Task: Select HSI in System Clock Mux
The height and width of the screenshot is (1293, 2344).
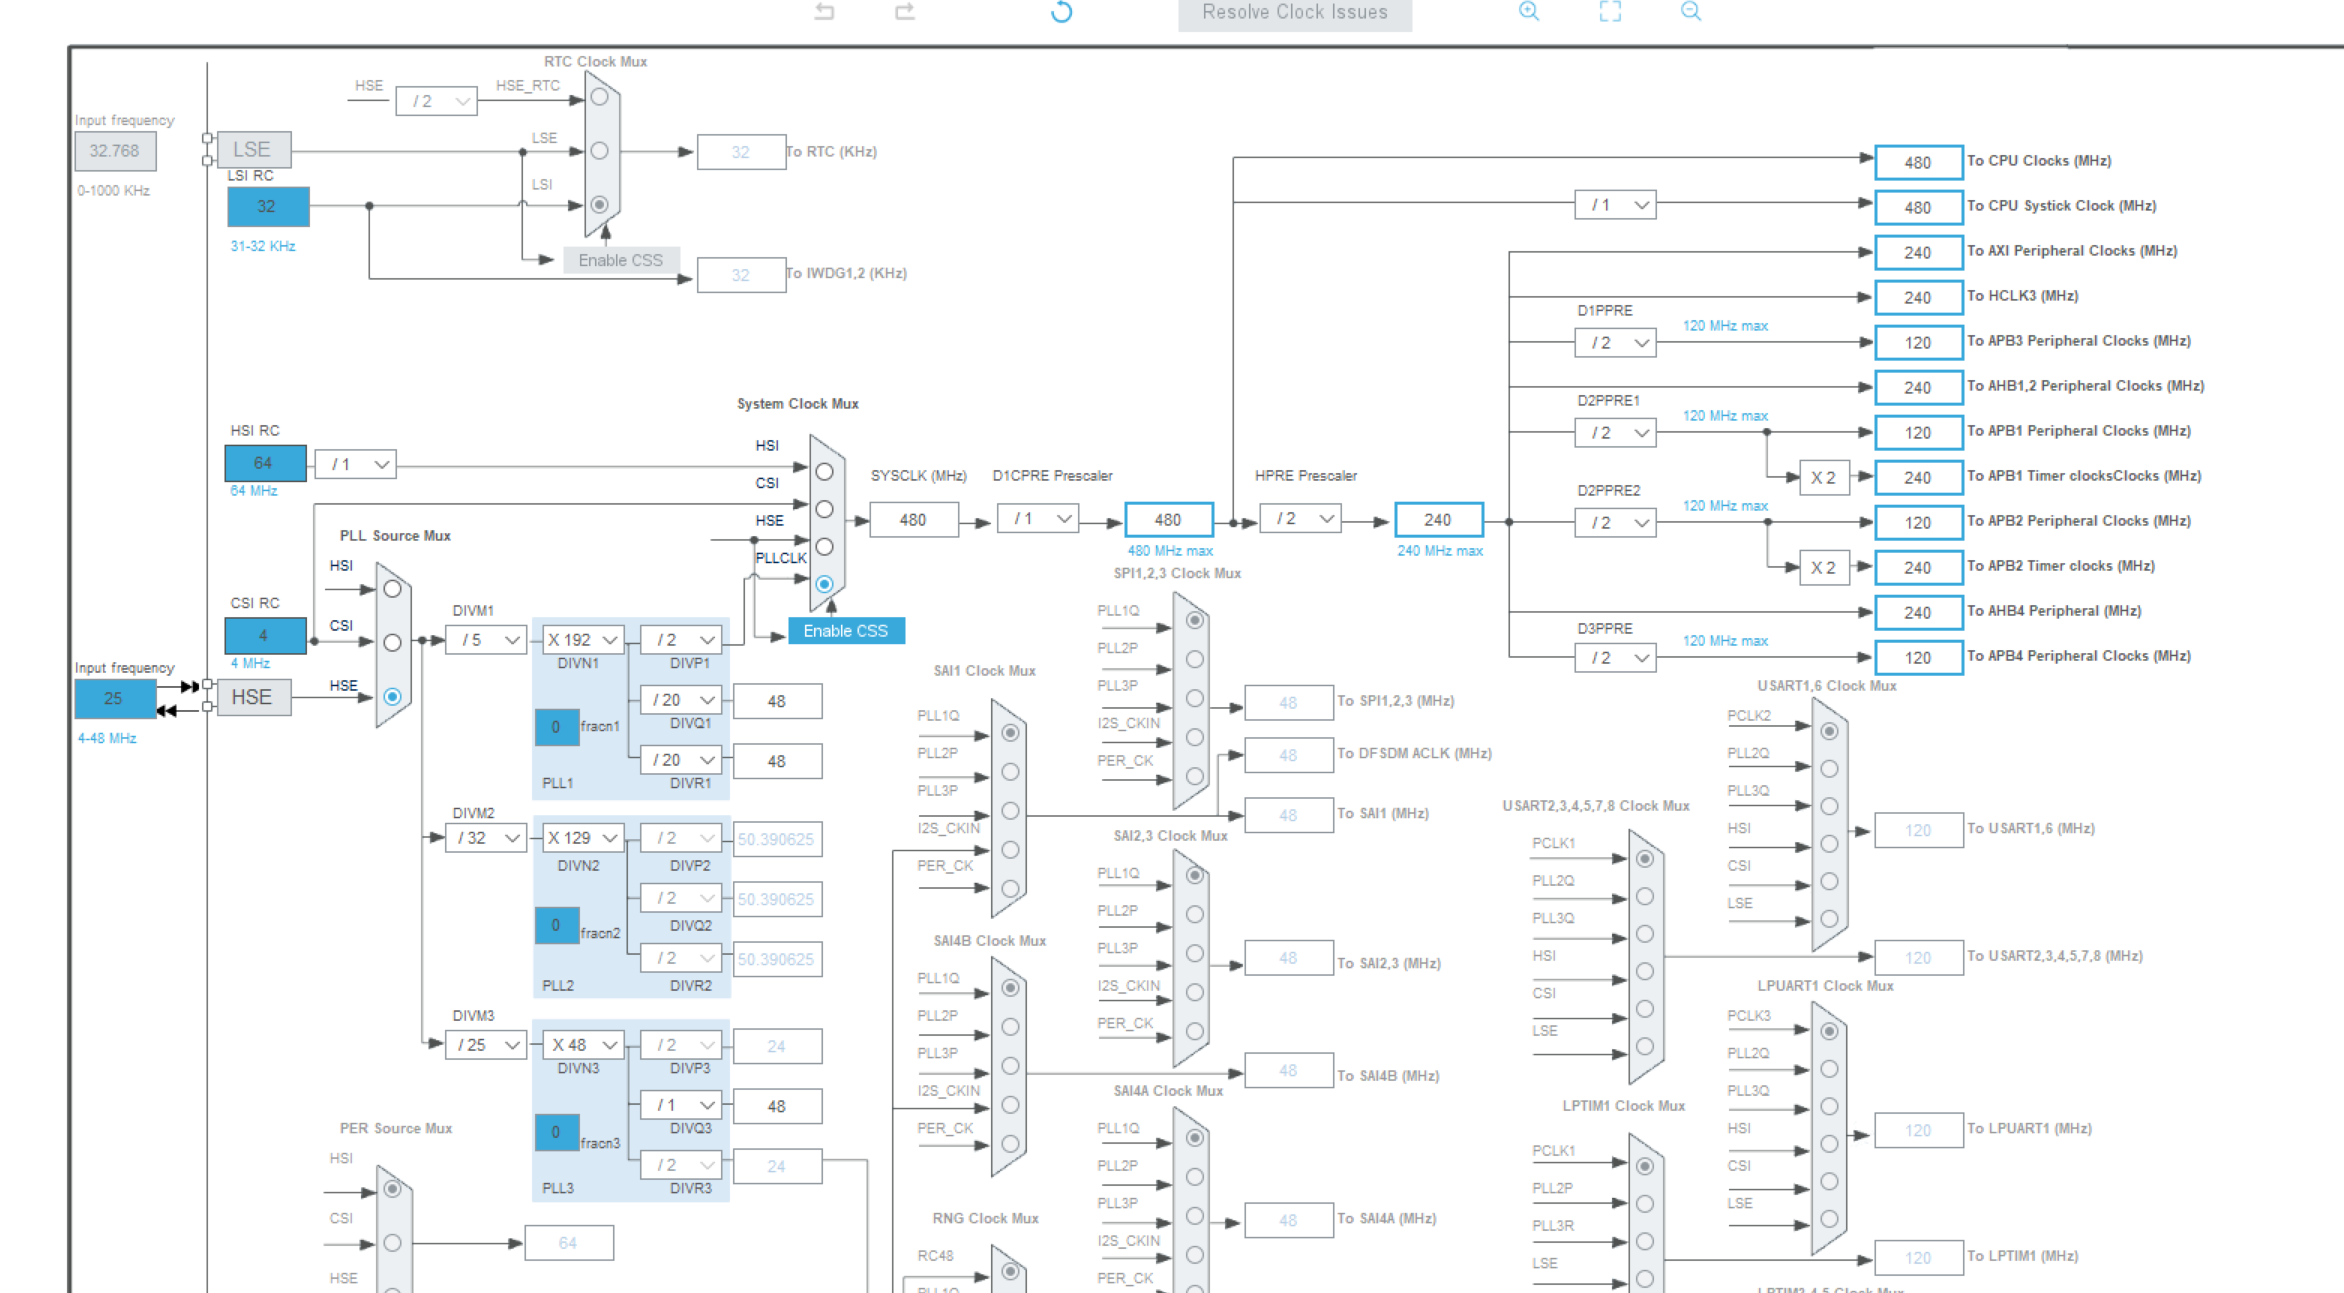Action: [x=824, y=471]
